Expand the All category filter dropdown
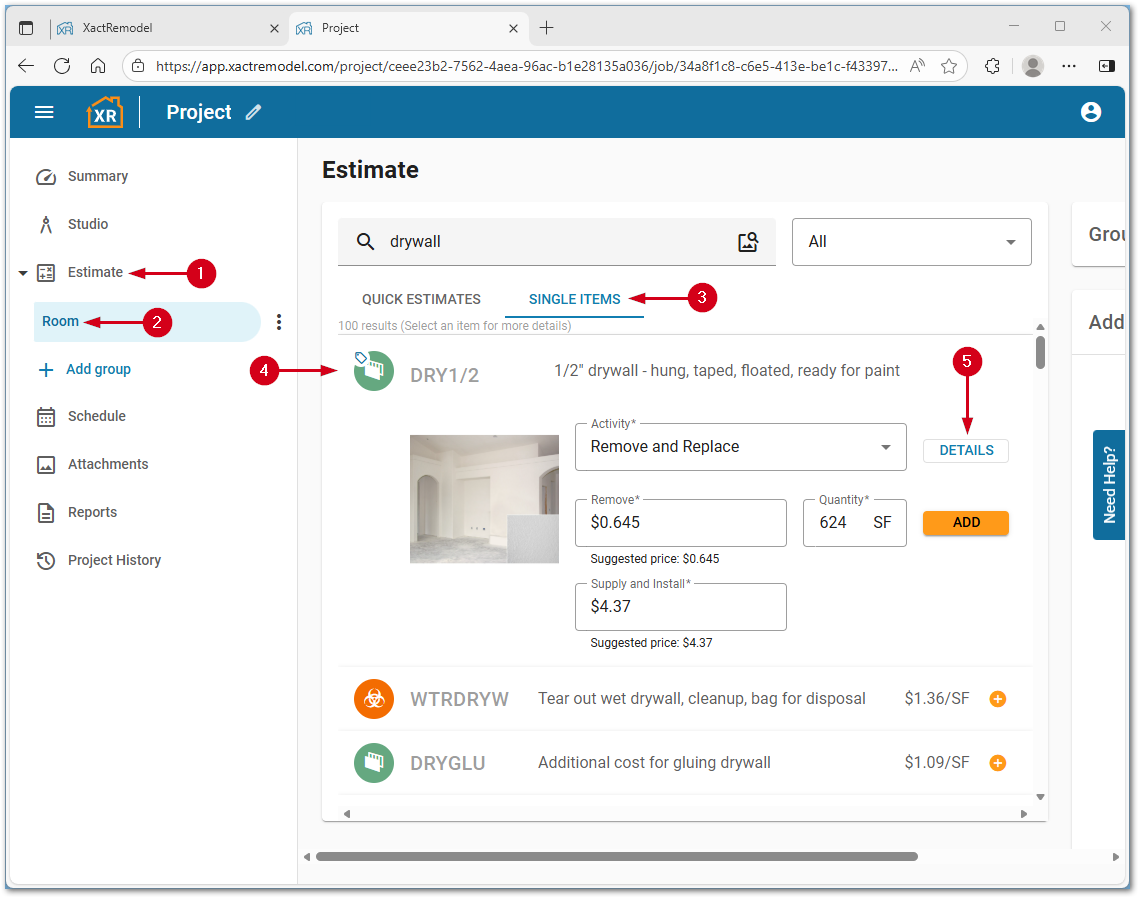Viewport: 1139px width, 898px height. click(x=911, y=242)
